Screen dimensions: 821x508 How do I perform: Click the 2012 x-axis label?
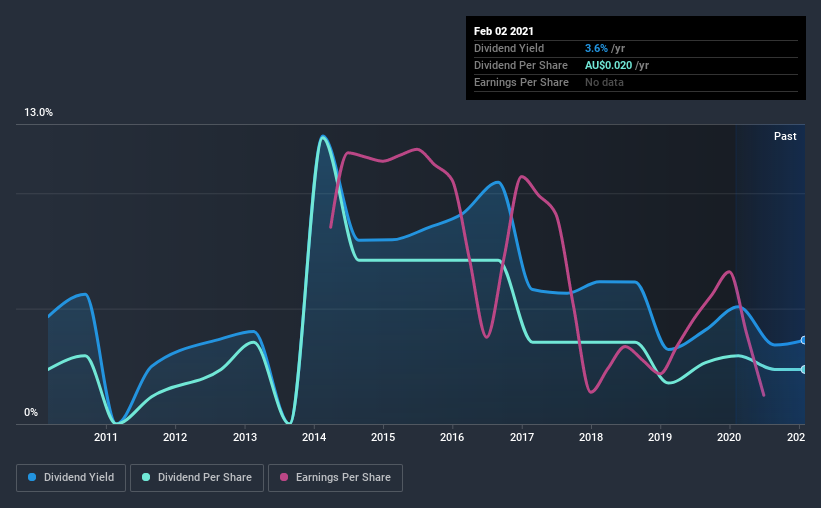[x=175, y=437]
